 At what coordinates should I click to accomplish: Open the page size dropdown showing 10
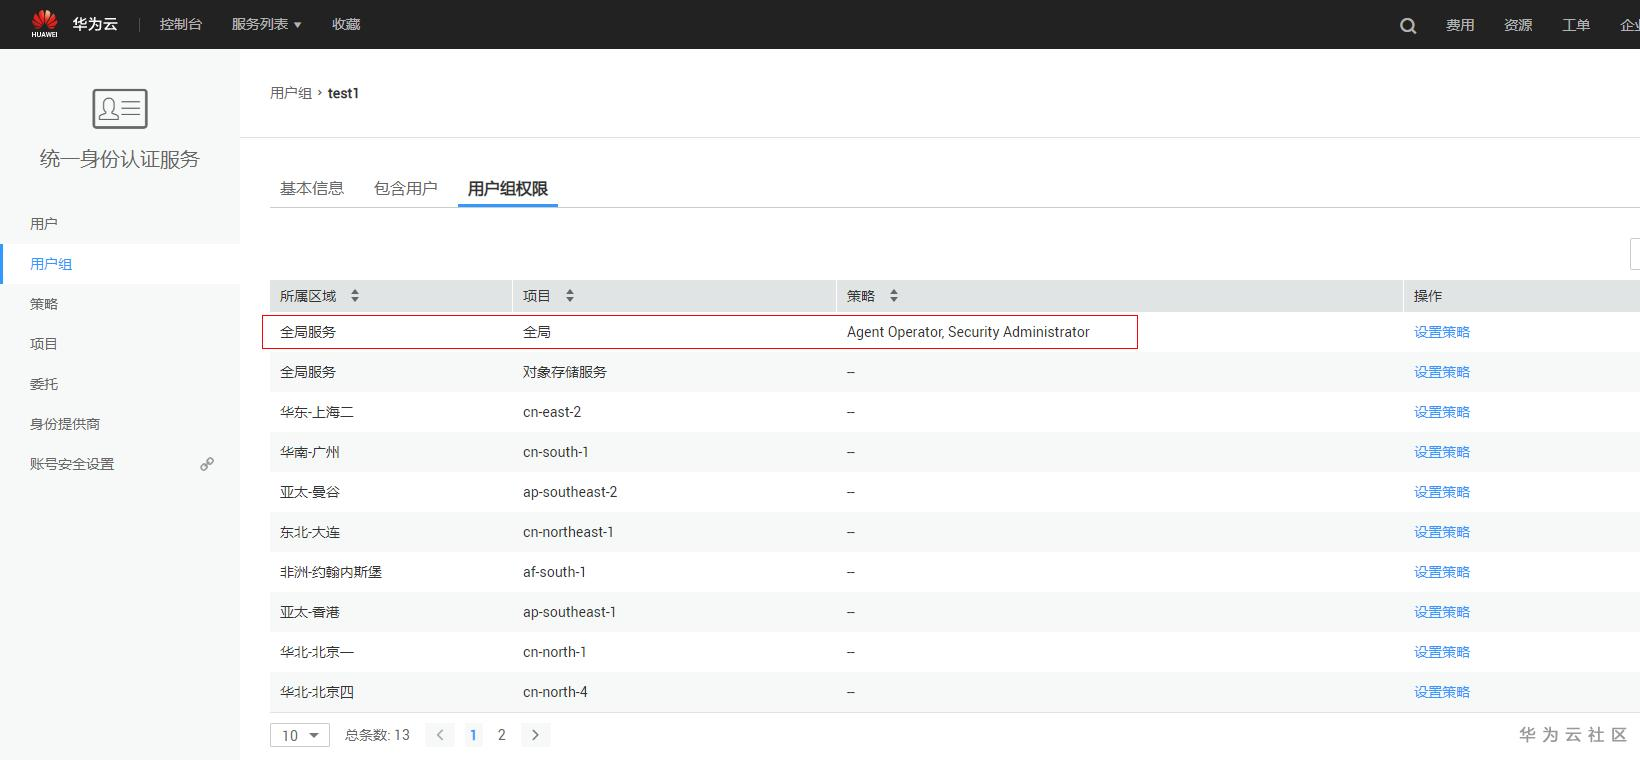[300, 735]
